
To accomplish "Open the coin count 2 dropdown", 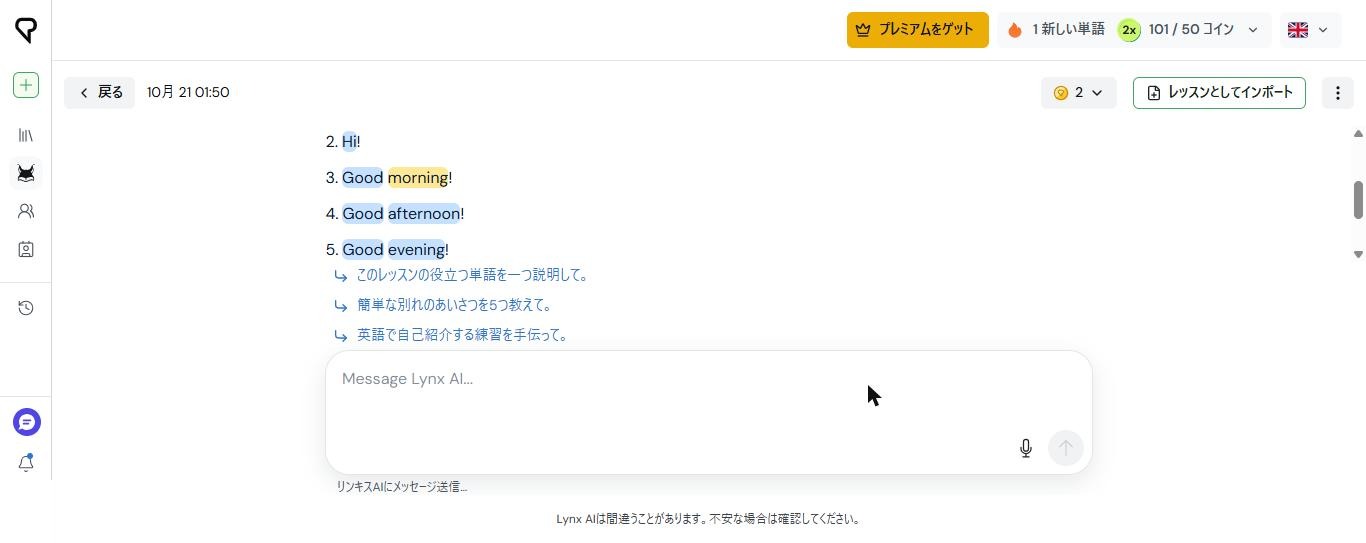I will pos(1078,93).
